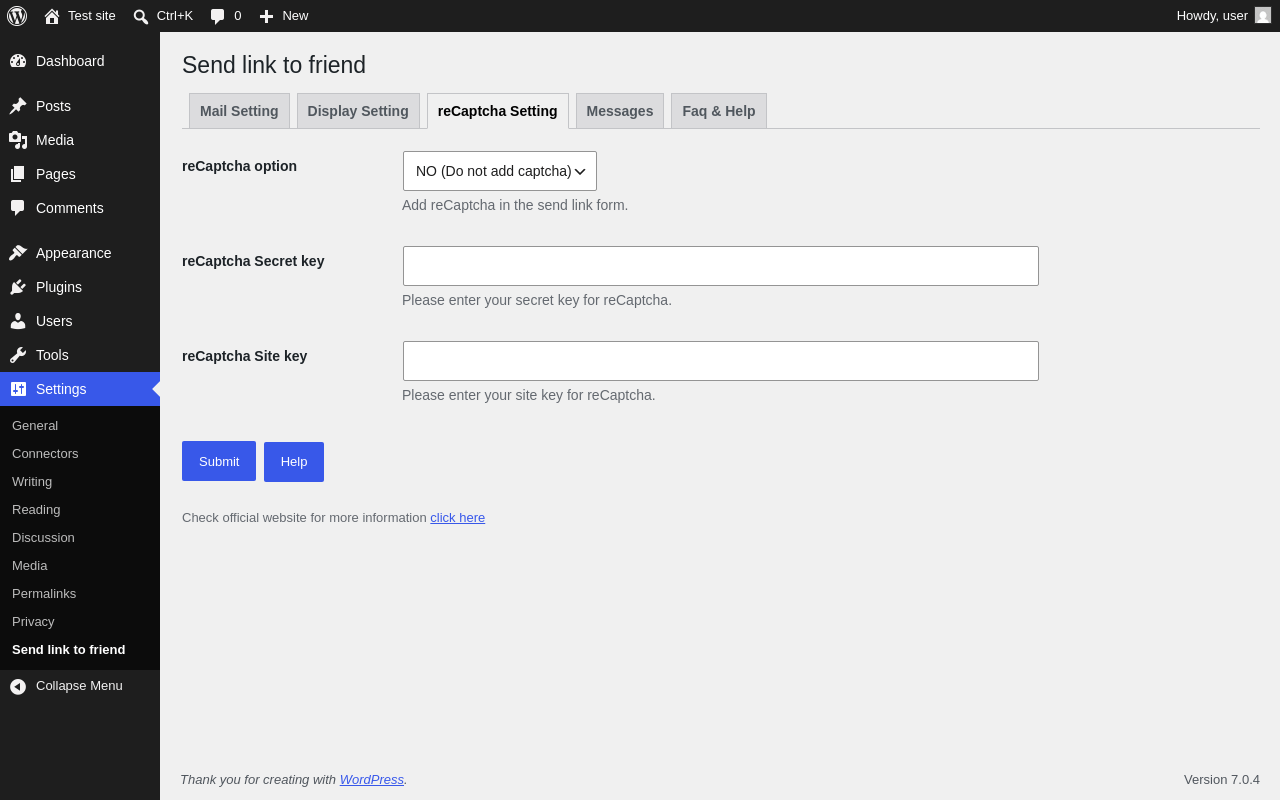Open Permalinks settings submenu item

click(44, 594)
